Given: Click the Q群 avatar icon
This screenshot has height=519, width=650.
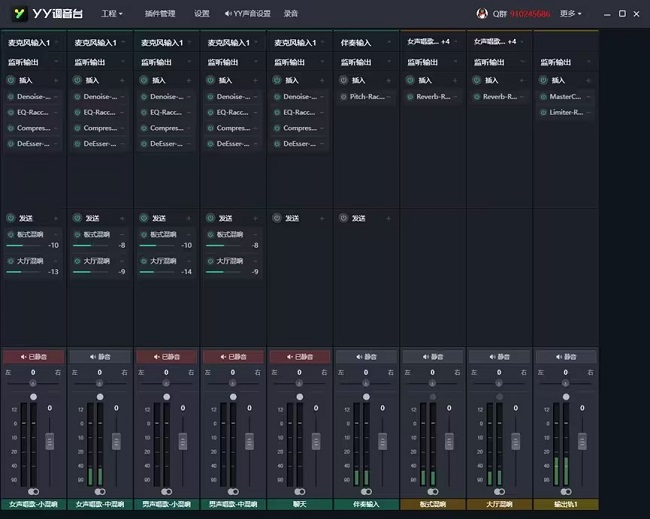Looking at the screenshot, I should [483, 14].
